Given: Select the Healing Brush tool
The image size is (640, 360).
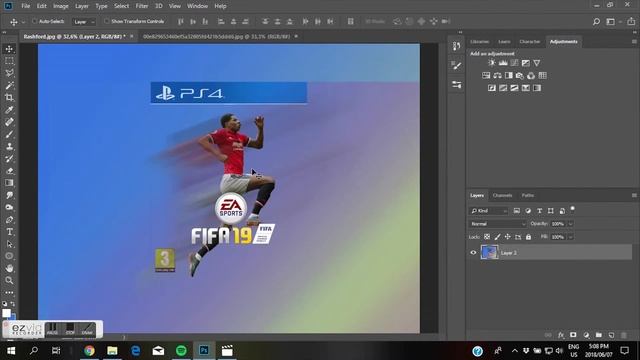Looking at the screenshot, I should point(9,122).
